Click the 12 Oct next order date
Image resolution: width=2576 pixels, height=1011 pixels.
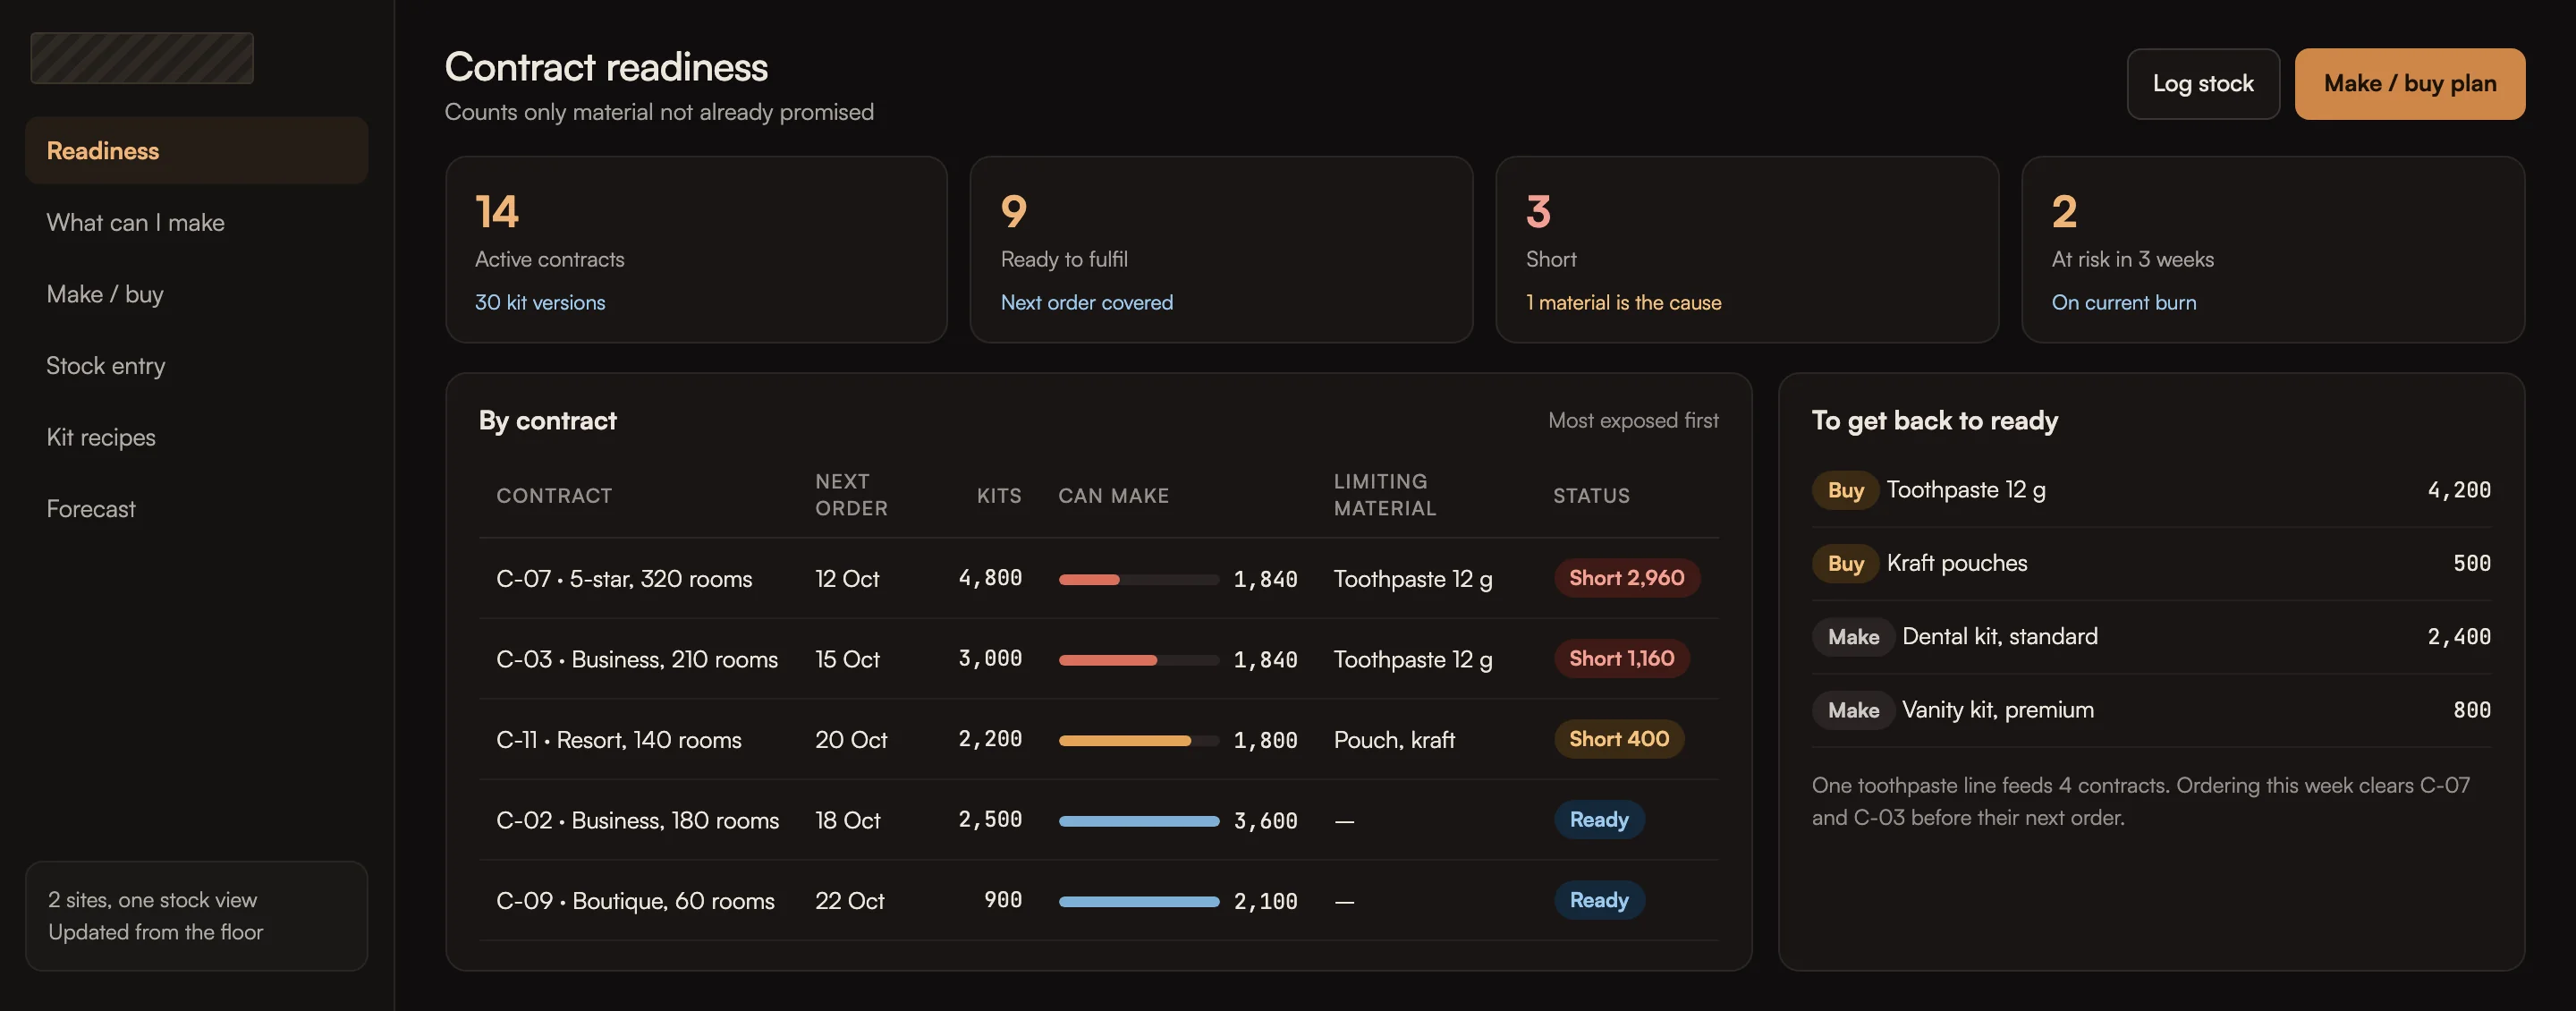[x=847, y=579]
